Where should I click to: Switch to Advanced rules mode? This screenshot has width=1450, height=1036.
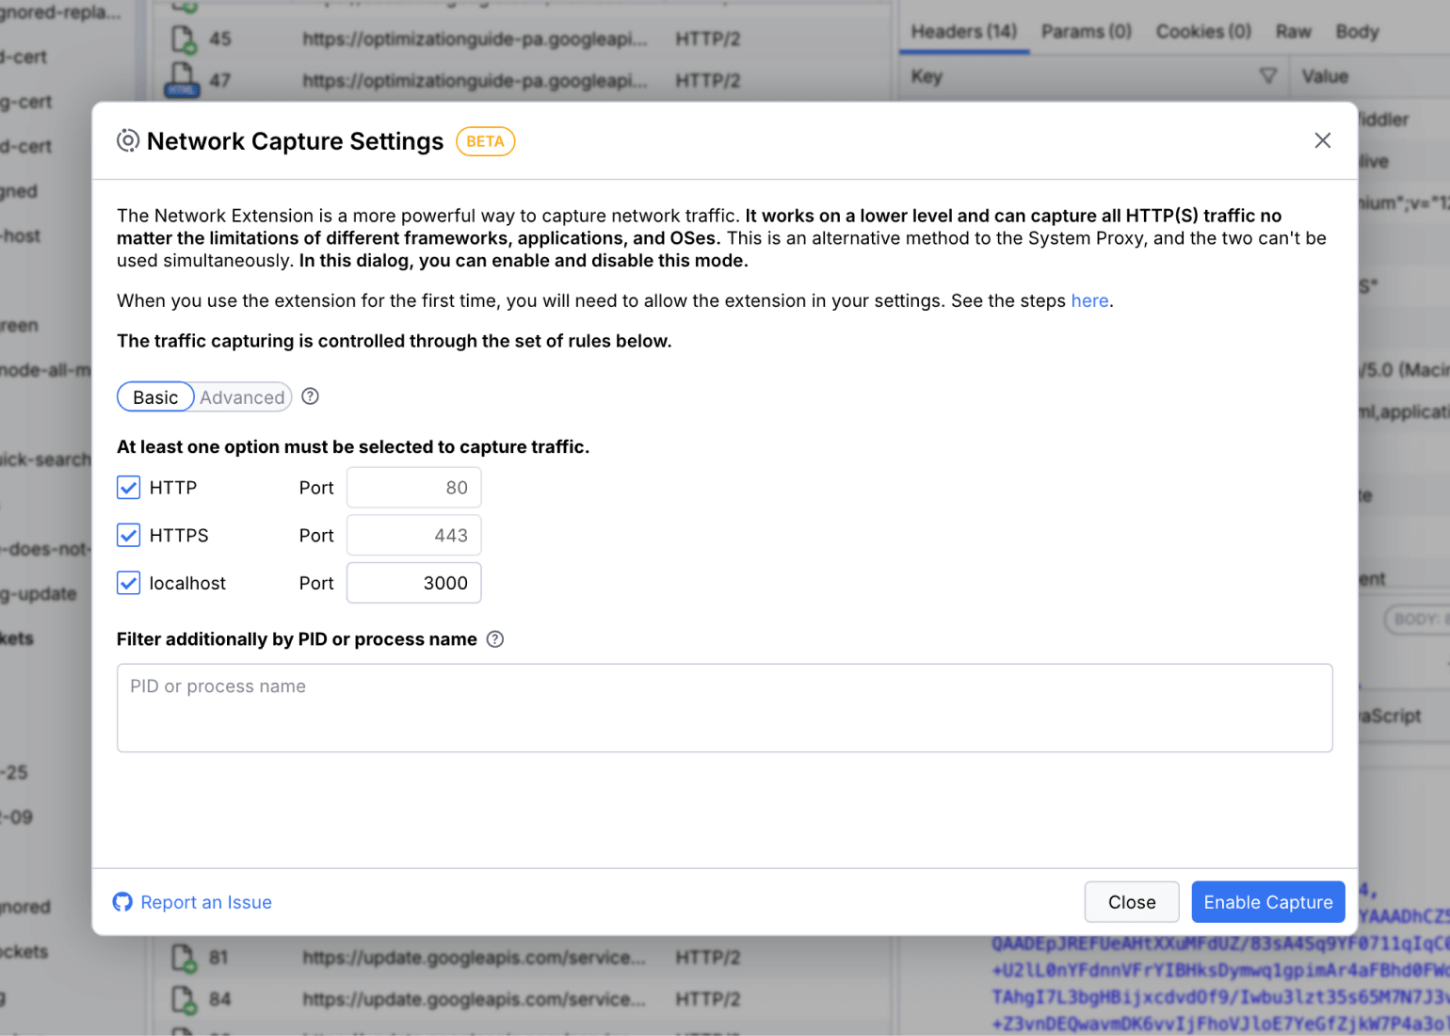[242, 397]
